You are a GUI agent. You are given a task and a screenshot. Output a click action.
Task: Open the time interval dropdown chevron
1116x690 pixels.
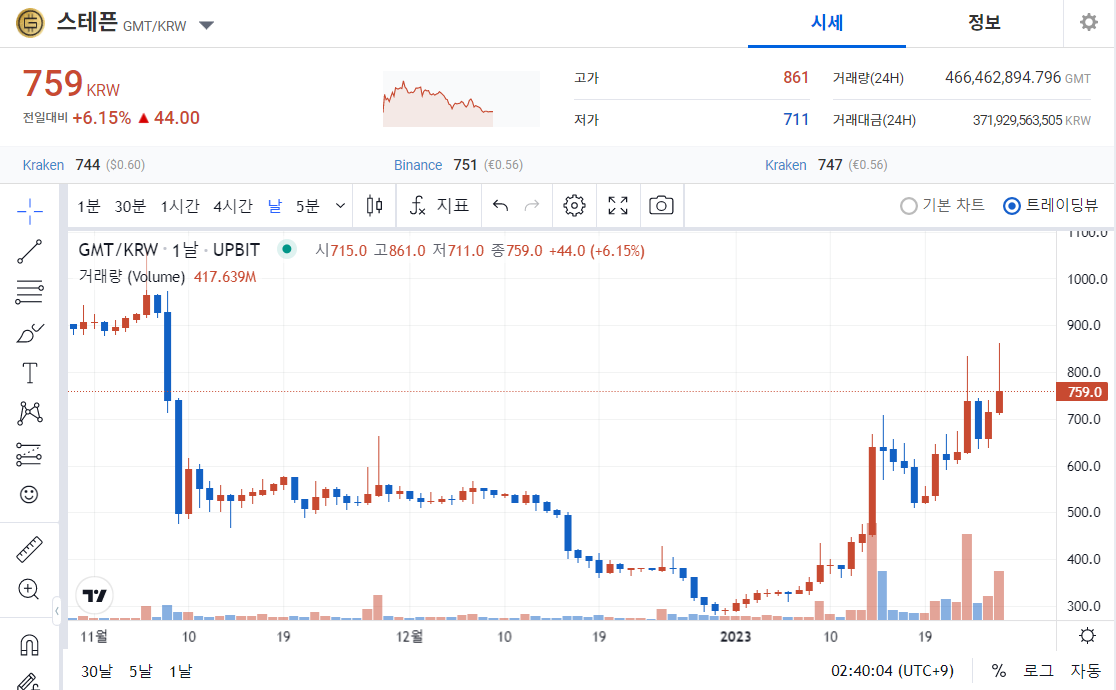340,206
